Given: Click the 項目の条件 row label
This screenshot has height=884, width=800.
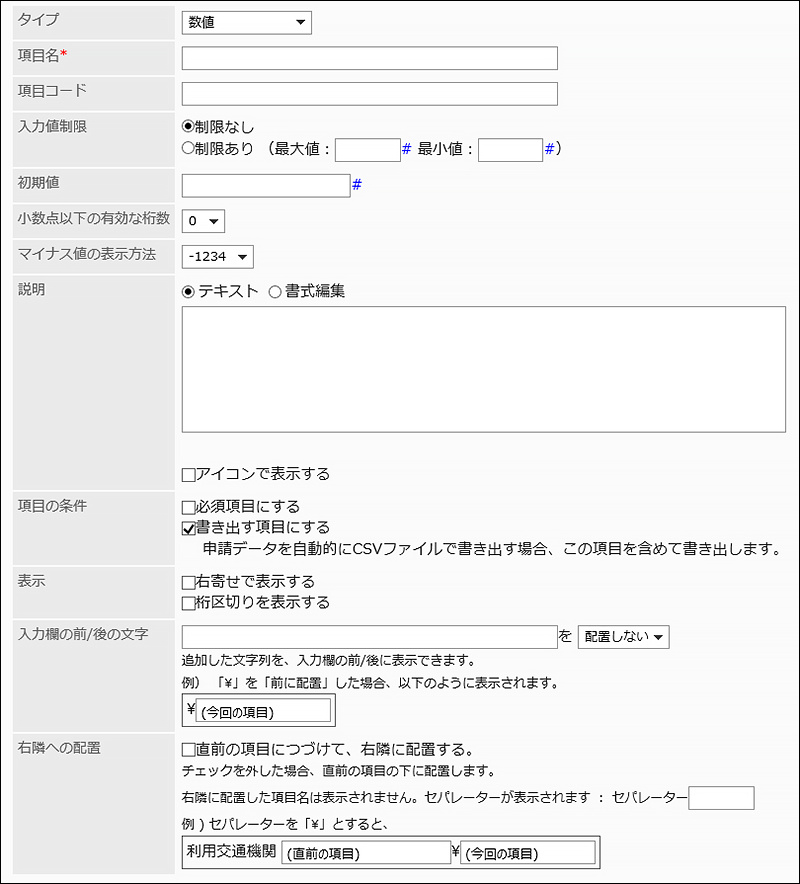Looking at the screenshot, I should click(52, 506).
